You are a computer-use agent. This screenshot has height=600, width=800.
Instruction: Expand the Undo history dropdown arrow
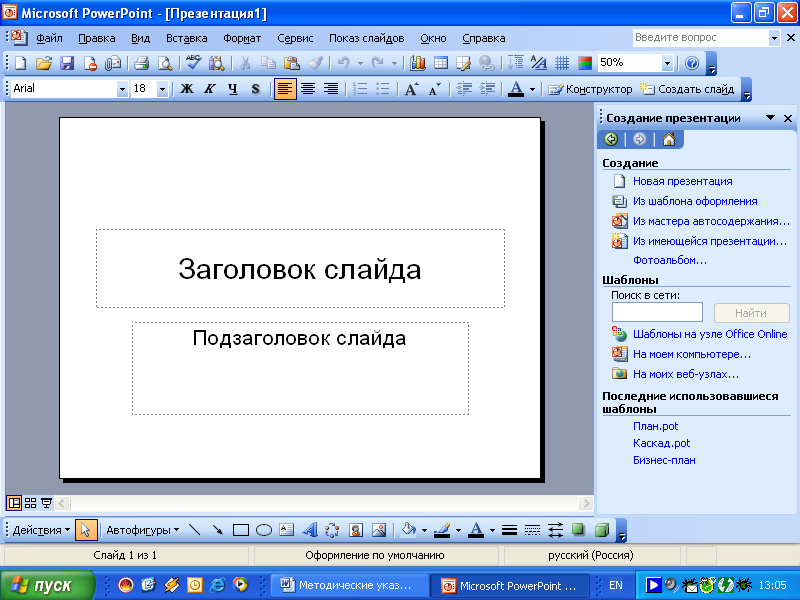coord(360,63)
